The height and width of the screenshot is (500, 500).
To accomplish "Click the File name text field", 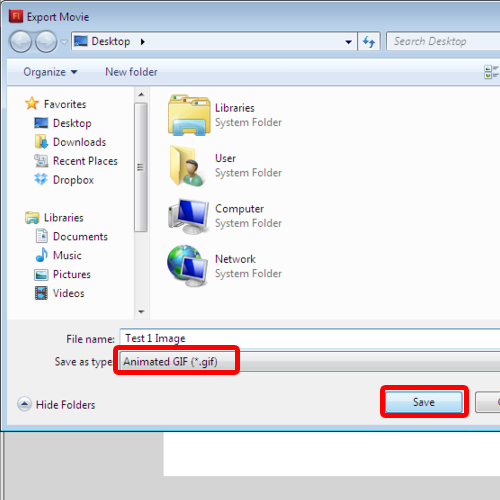I will [310, 338].
